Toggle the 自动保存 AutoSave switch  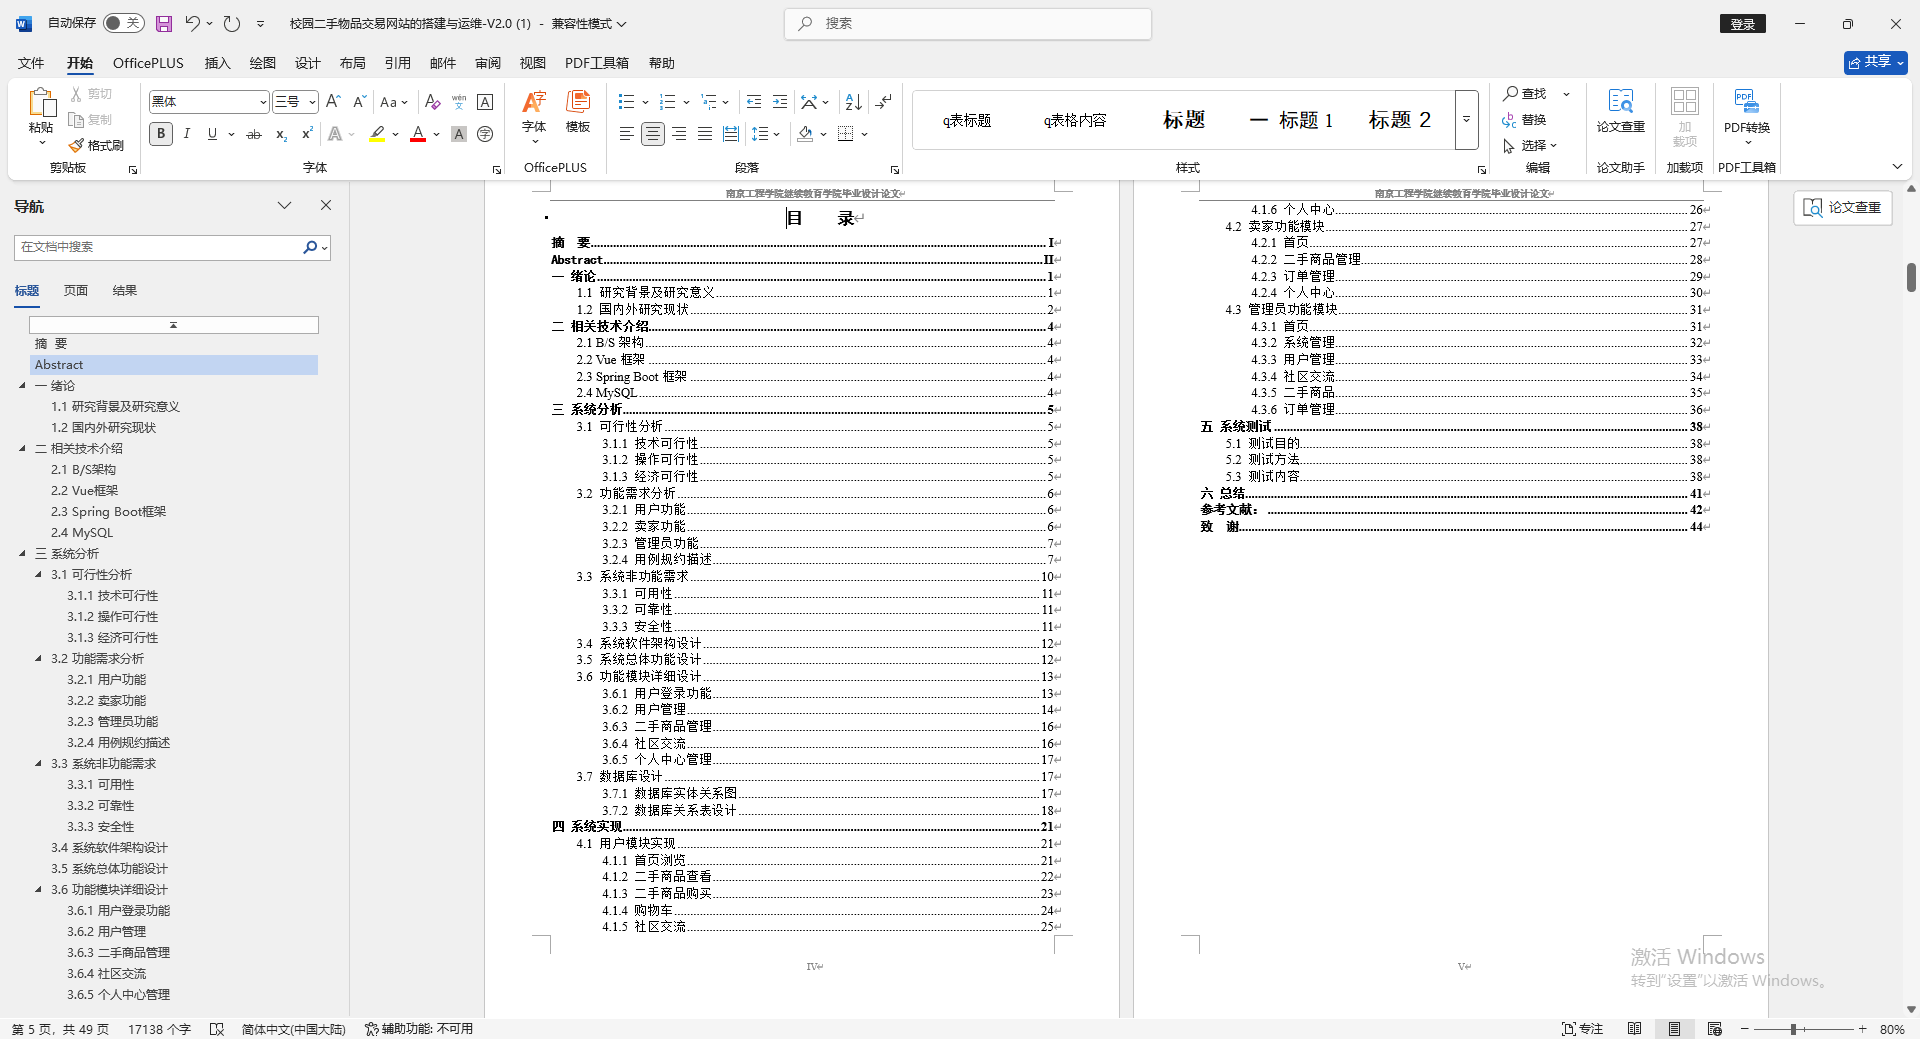point(117,22)
